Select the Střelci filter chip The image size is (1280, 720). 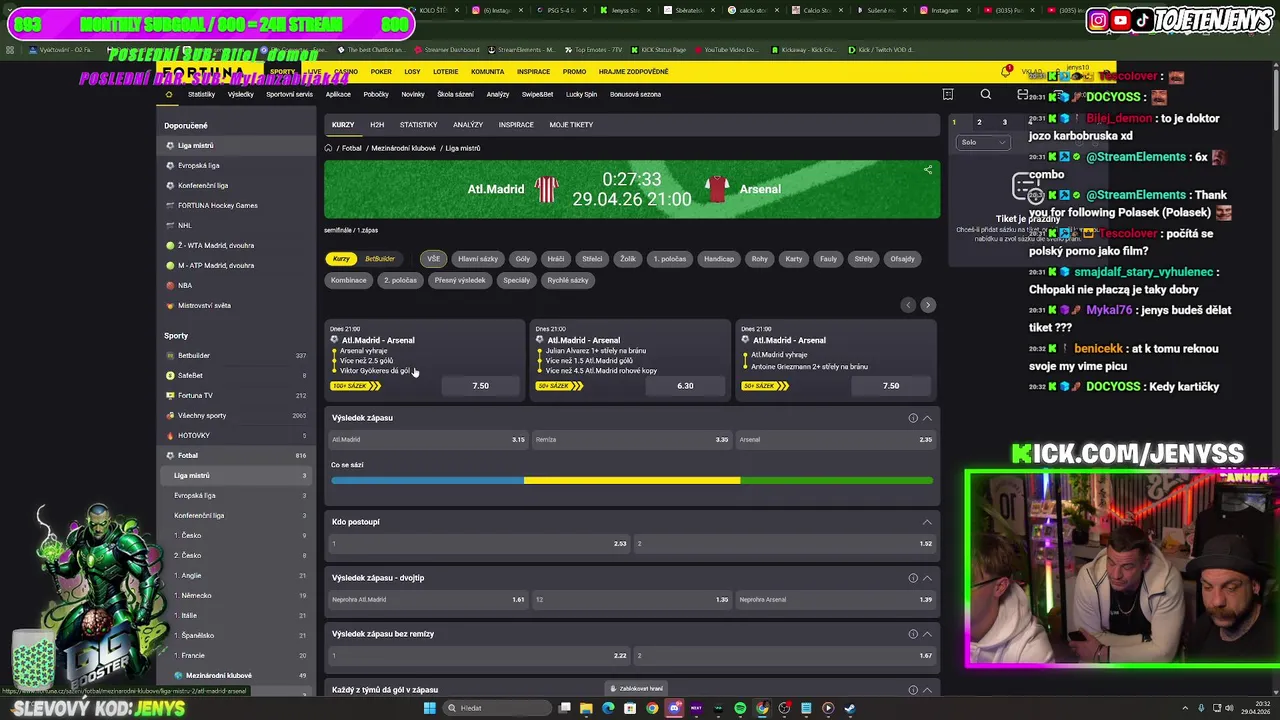592,259
